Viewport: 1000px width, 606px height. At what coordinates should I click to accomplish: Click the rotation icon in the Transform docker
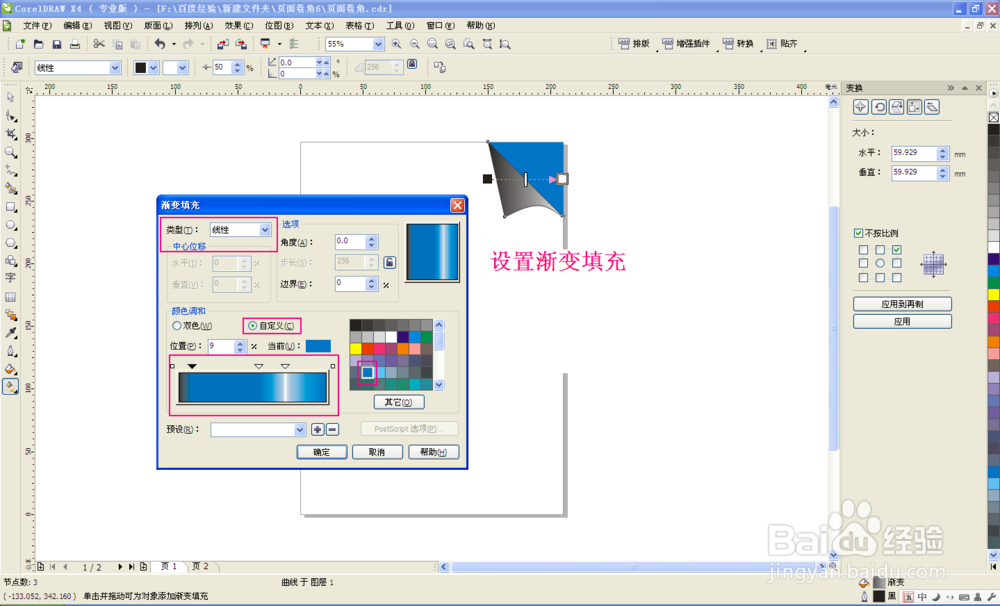pyautogui.click(x=879, y=106)
